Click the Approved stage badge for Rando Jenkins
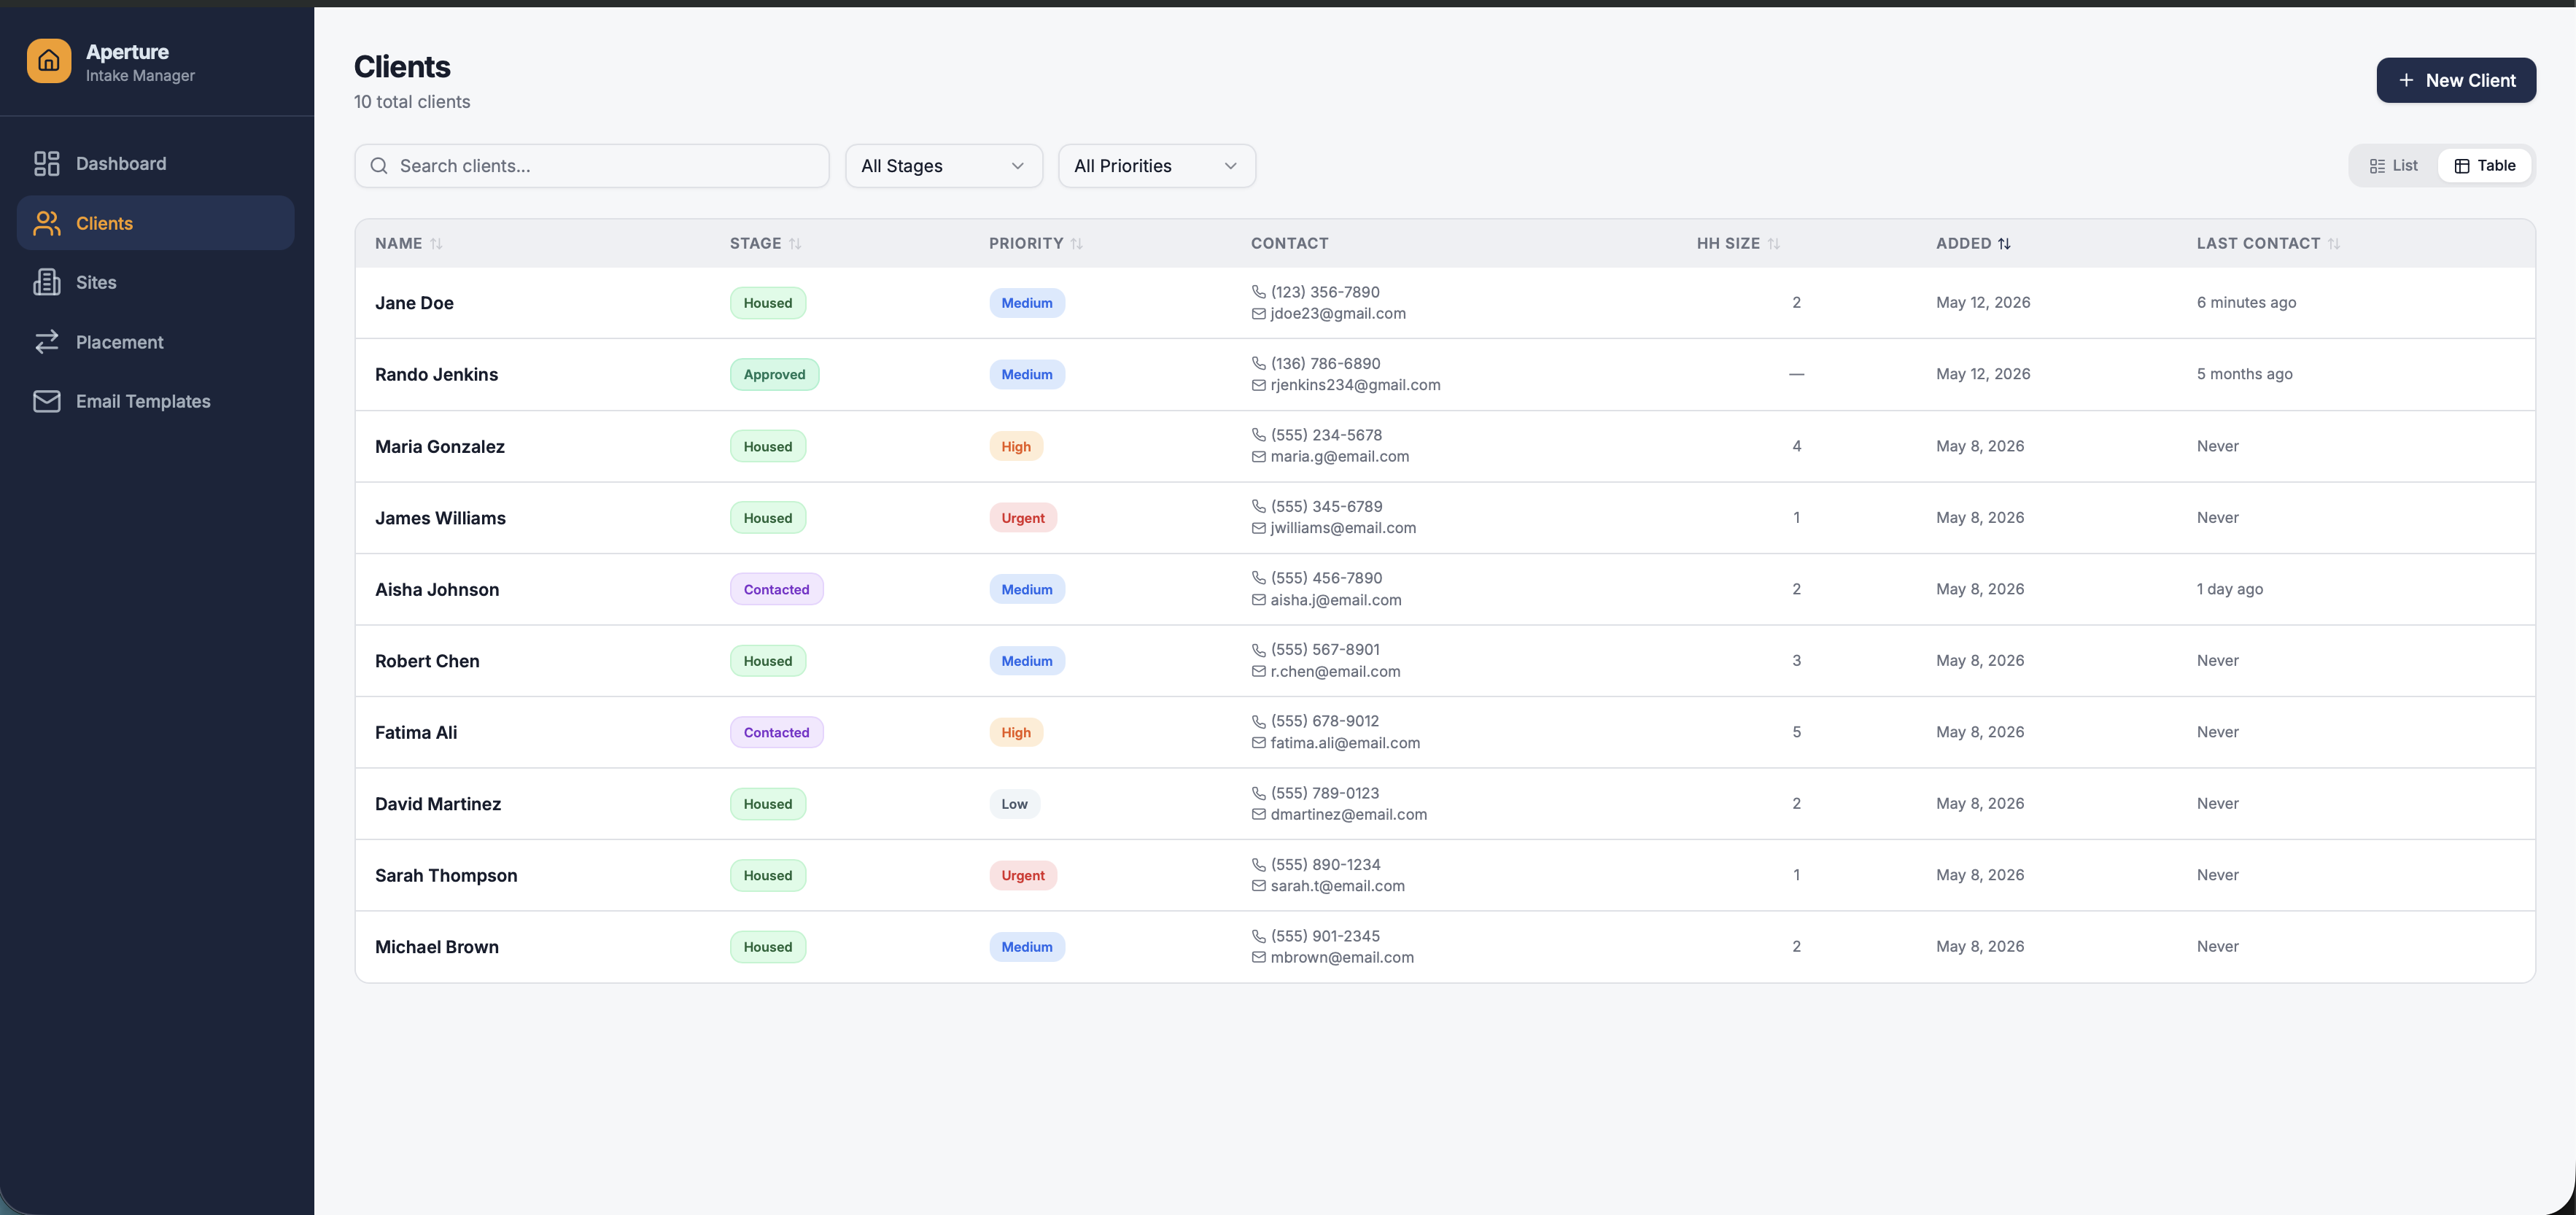The width and height of the screenshot is (2576, 1215). coord(774,374)
